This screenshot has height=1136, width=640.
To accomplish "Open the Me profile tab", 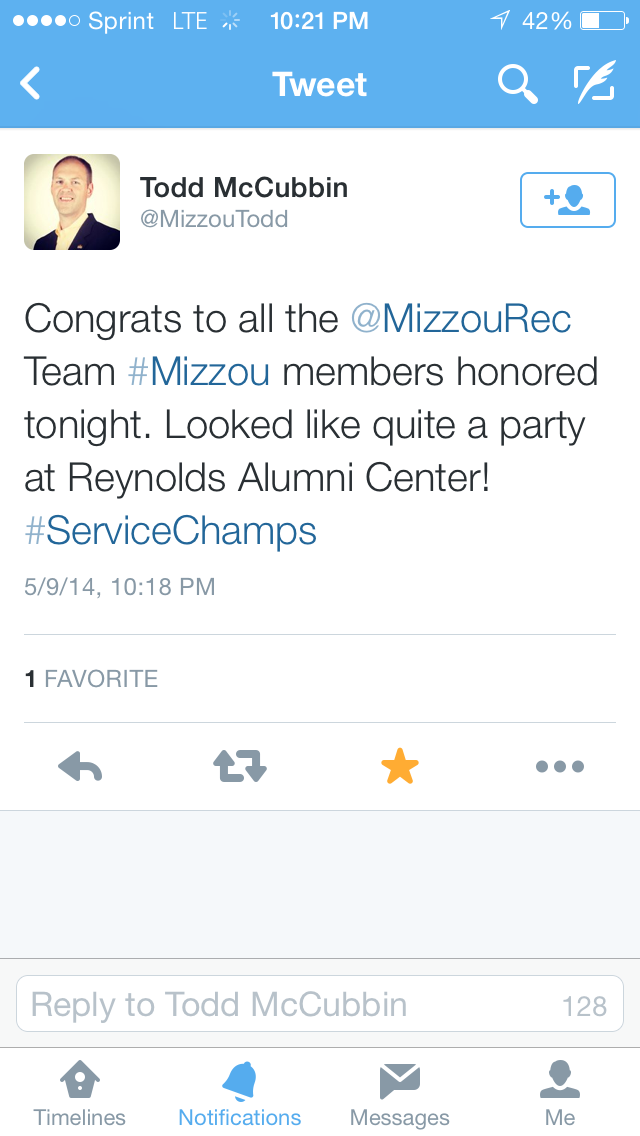I will click(560, 1093).
